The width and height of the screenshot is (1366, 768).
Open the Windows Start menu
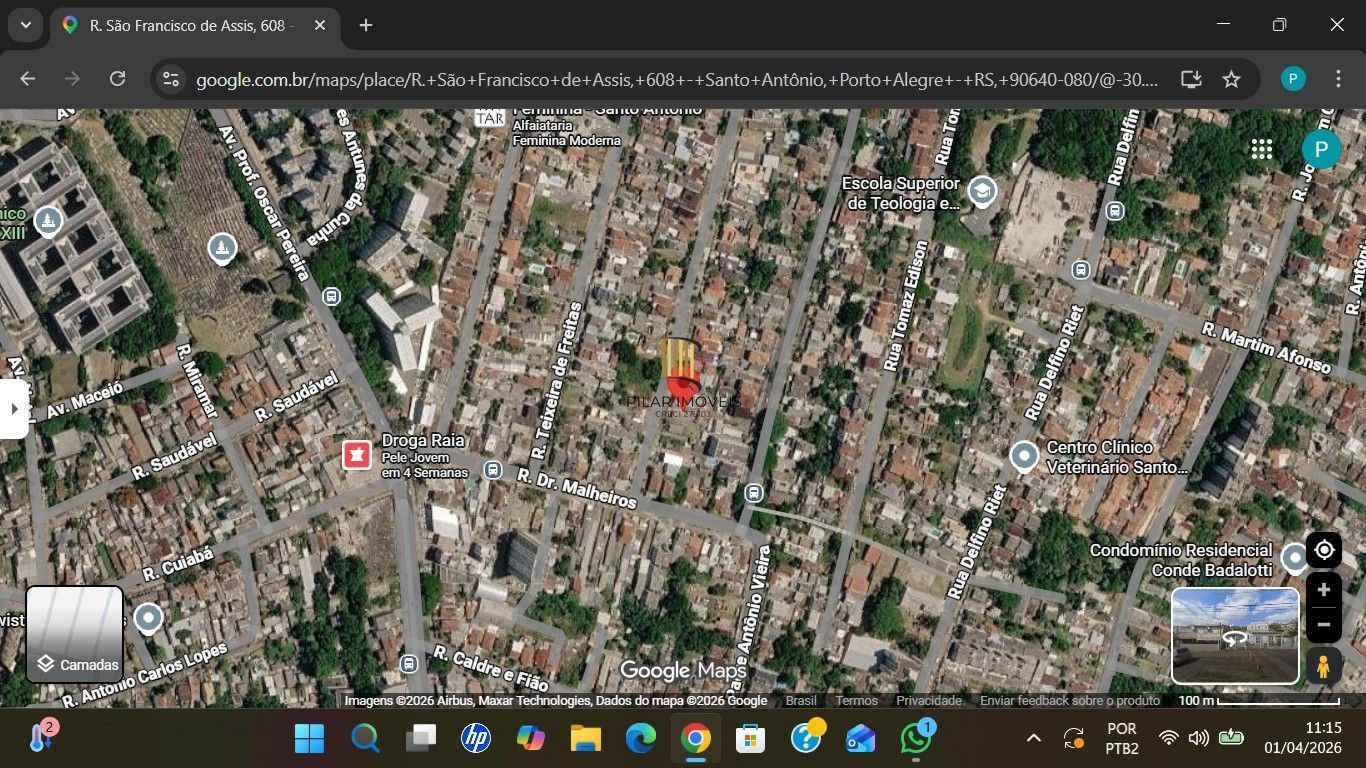tap(309, 740)
